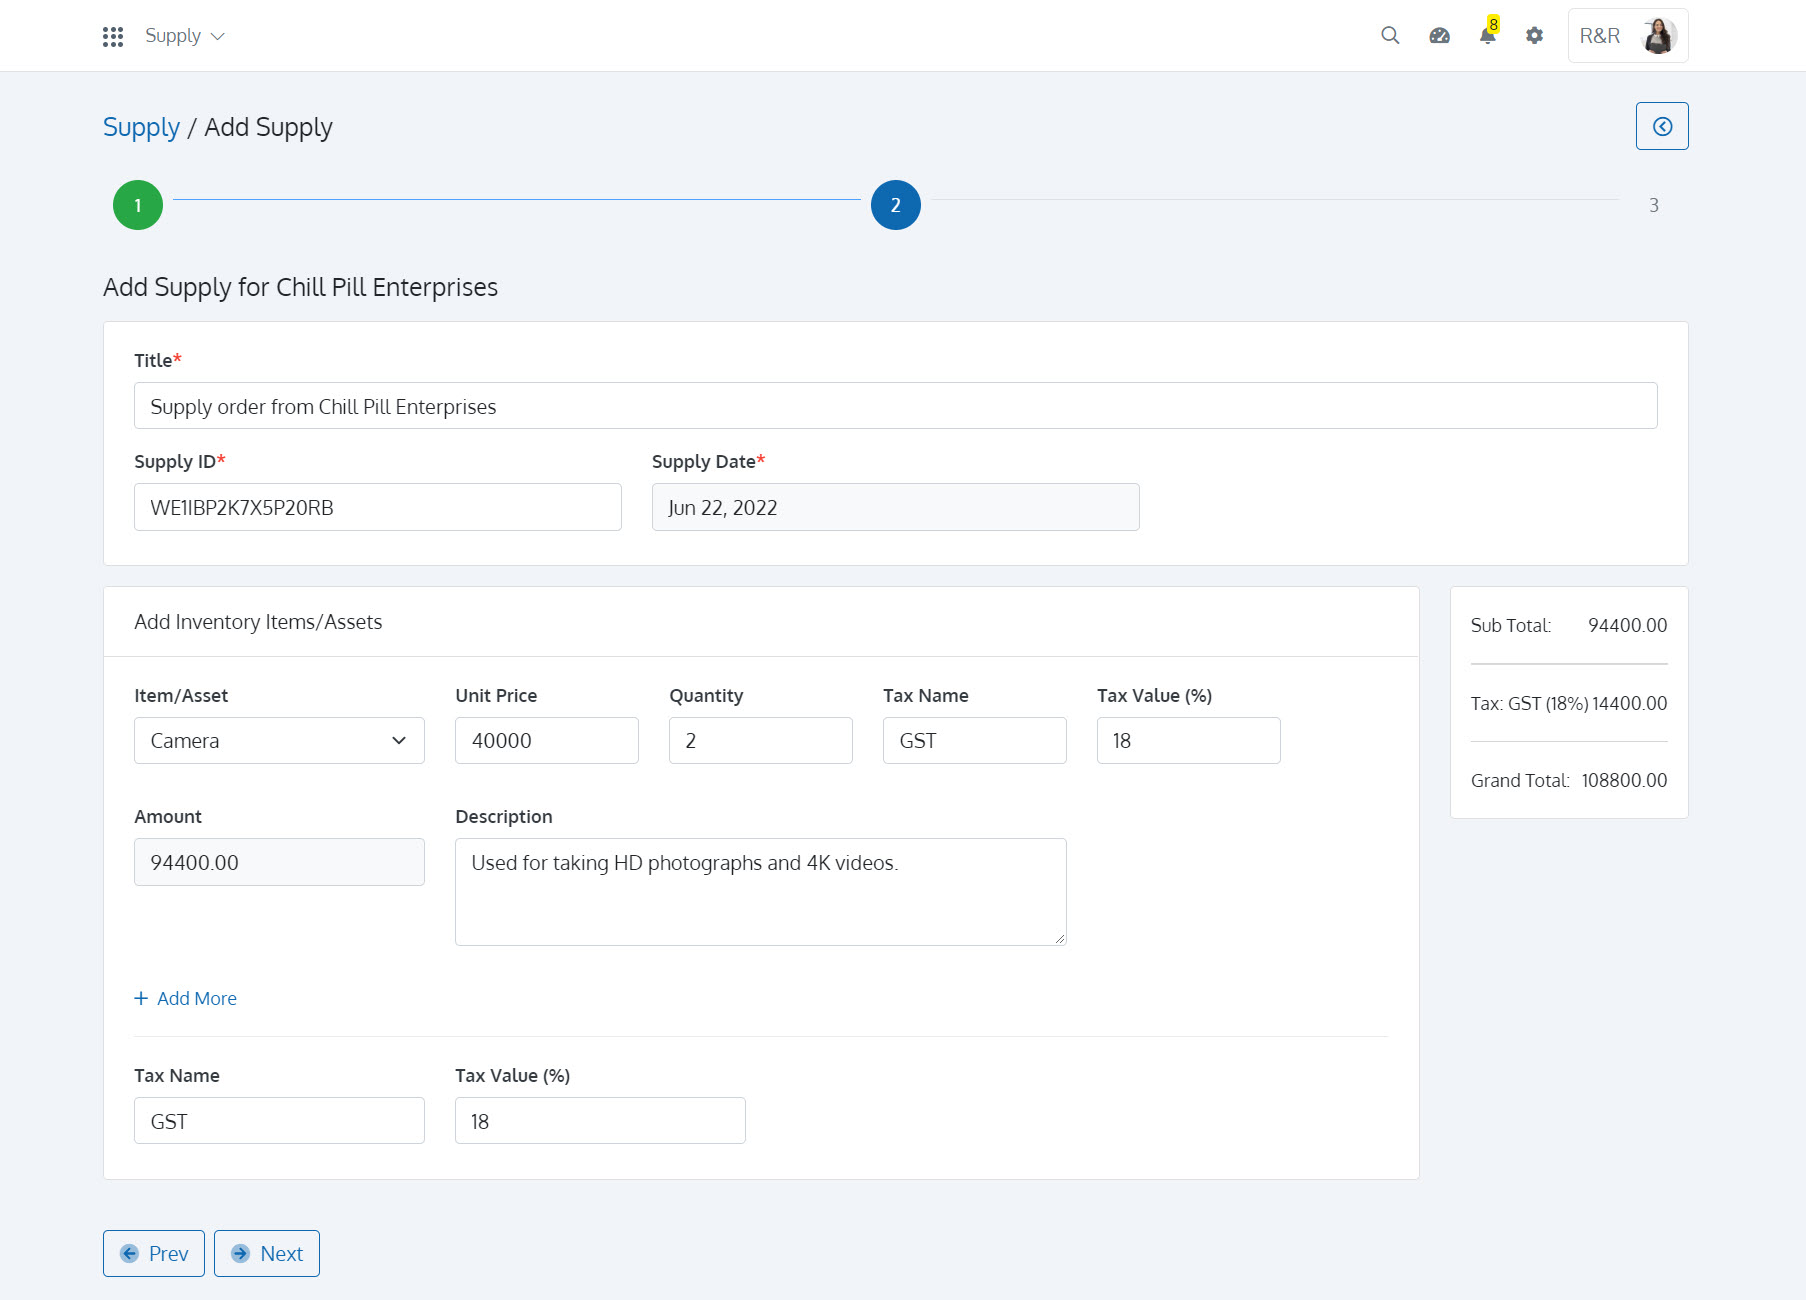Image resolution: width=1806 pixels, height=1300 pixels.
Task: Edit the item row Tax Name field
Action: pyautogui.click(x=975, y=741)
